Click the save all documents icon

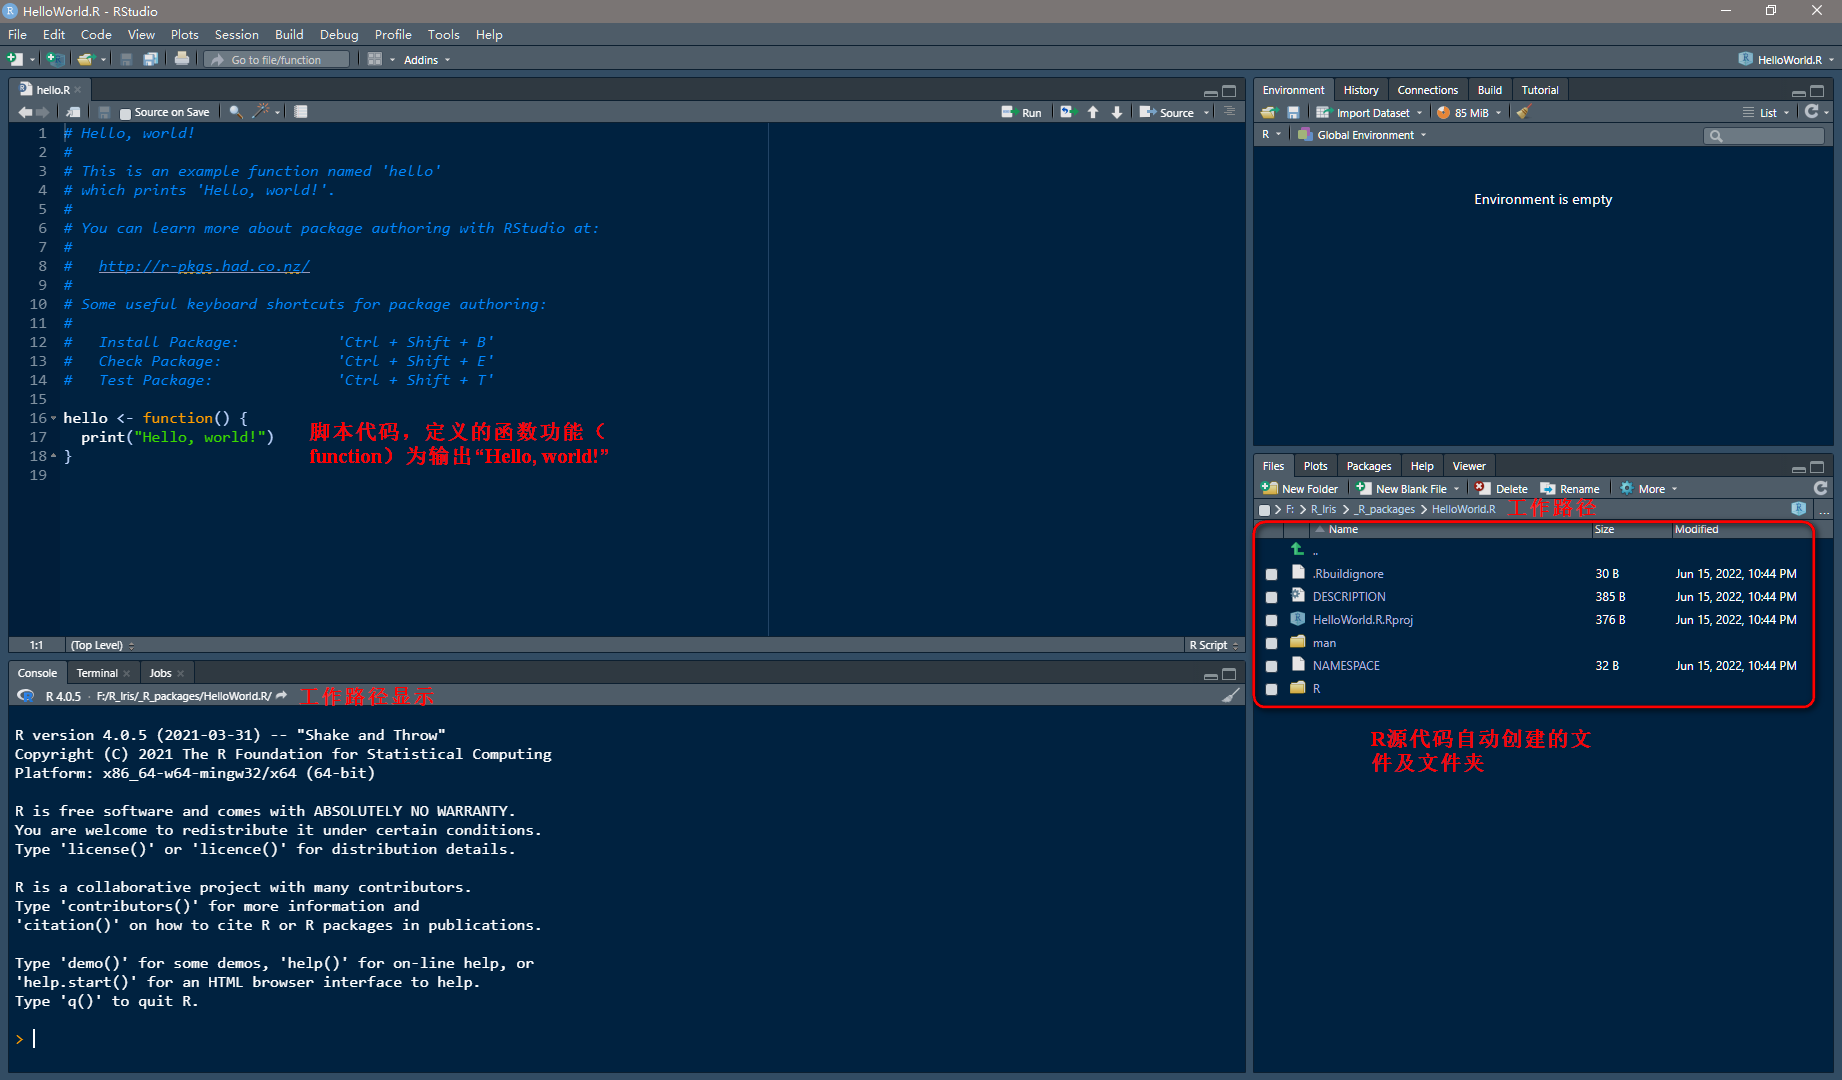point(150,59)
